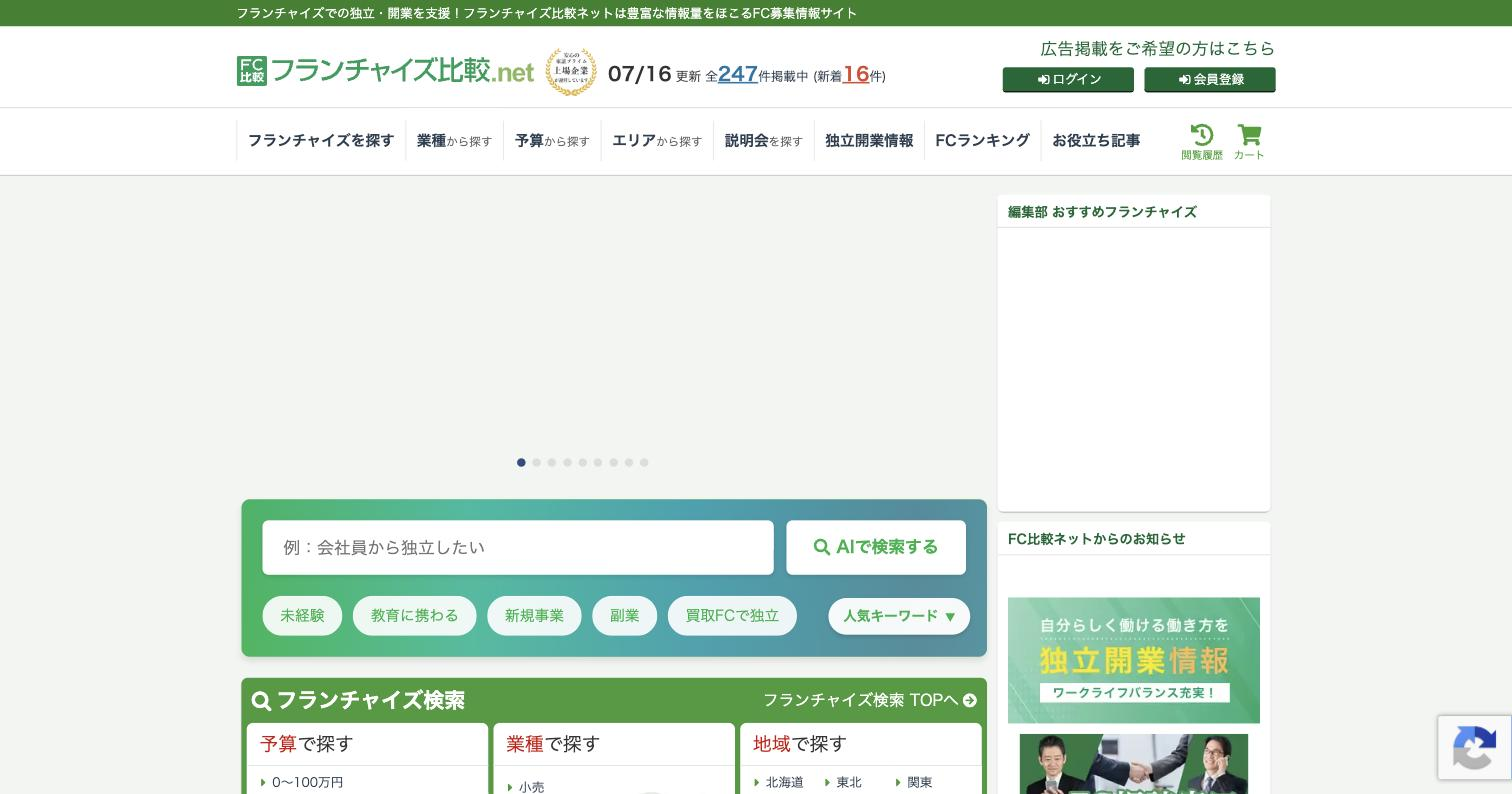Viewport: 1512px width, 794px height.
Task: Click 編集部 おすすめフランチャイズ heading
Action: pos(1102,212)
